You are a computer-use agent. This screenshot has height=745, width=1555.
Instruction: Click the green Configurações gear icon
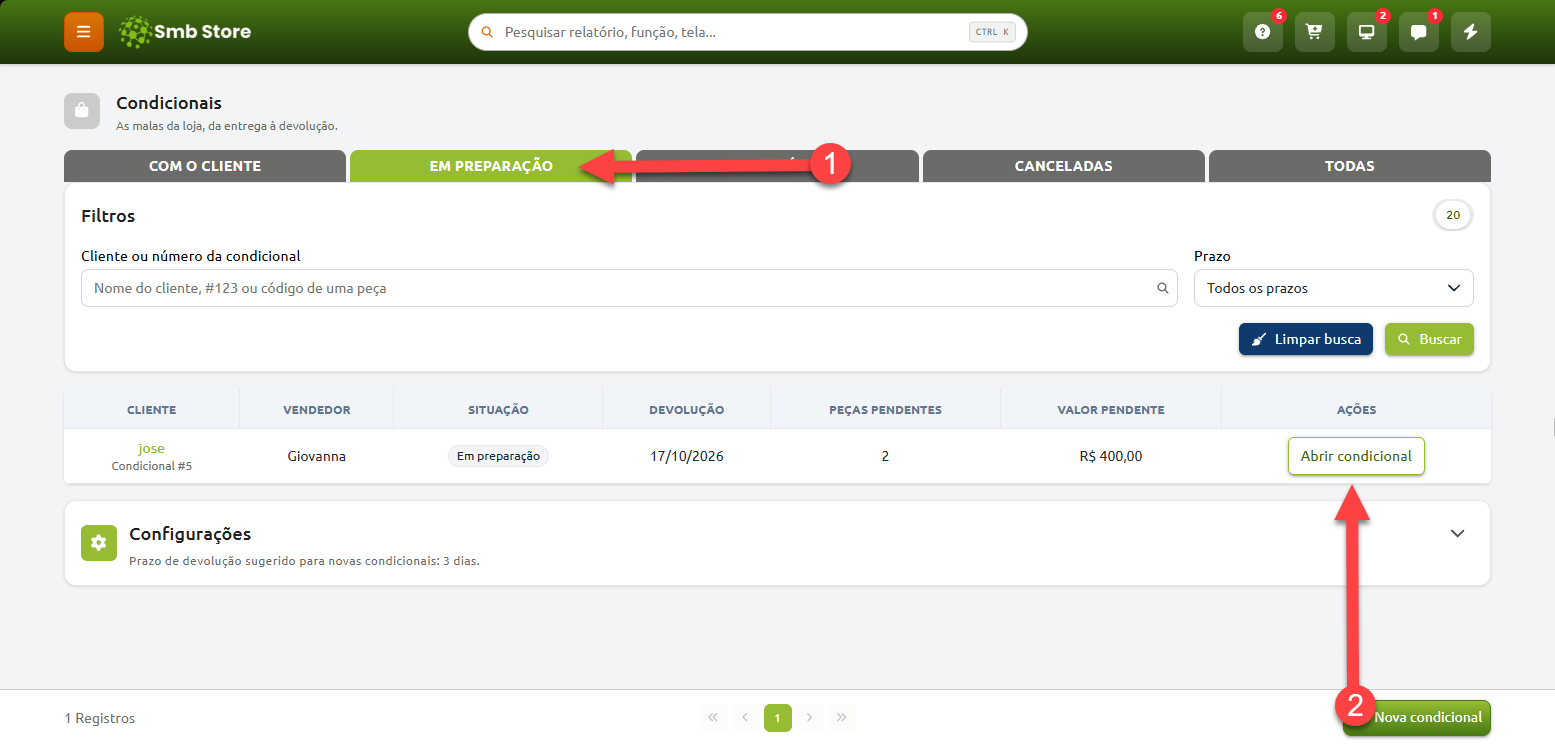(x=98, y=543)
